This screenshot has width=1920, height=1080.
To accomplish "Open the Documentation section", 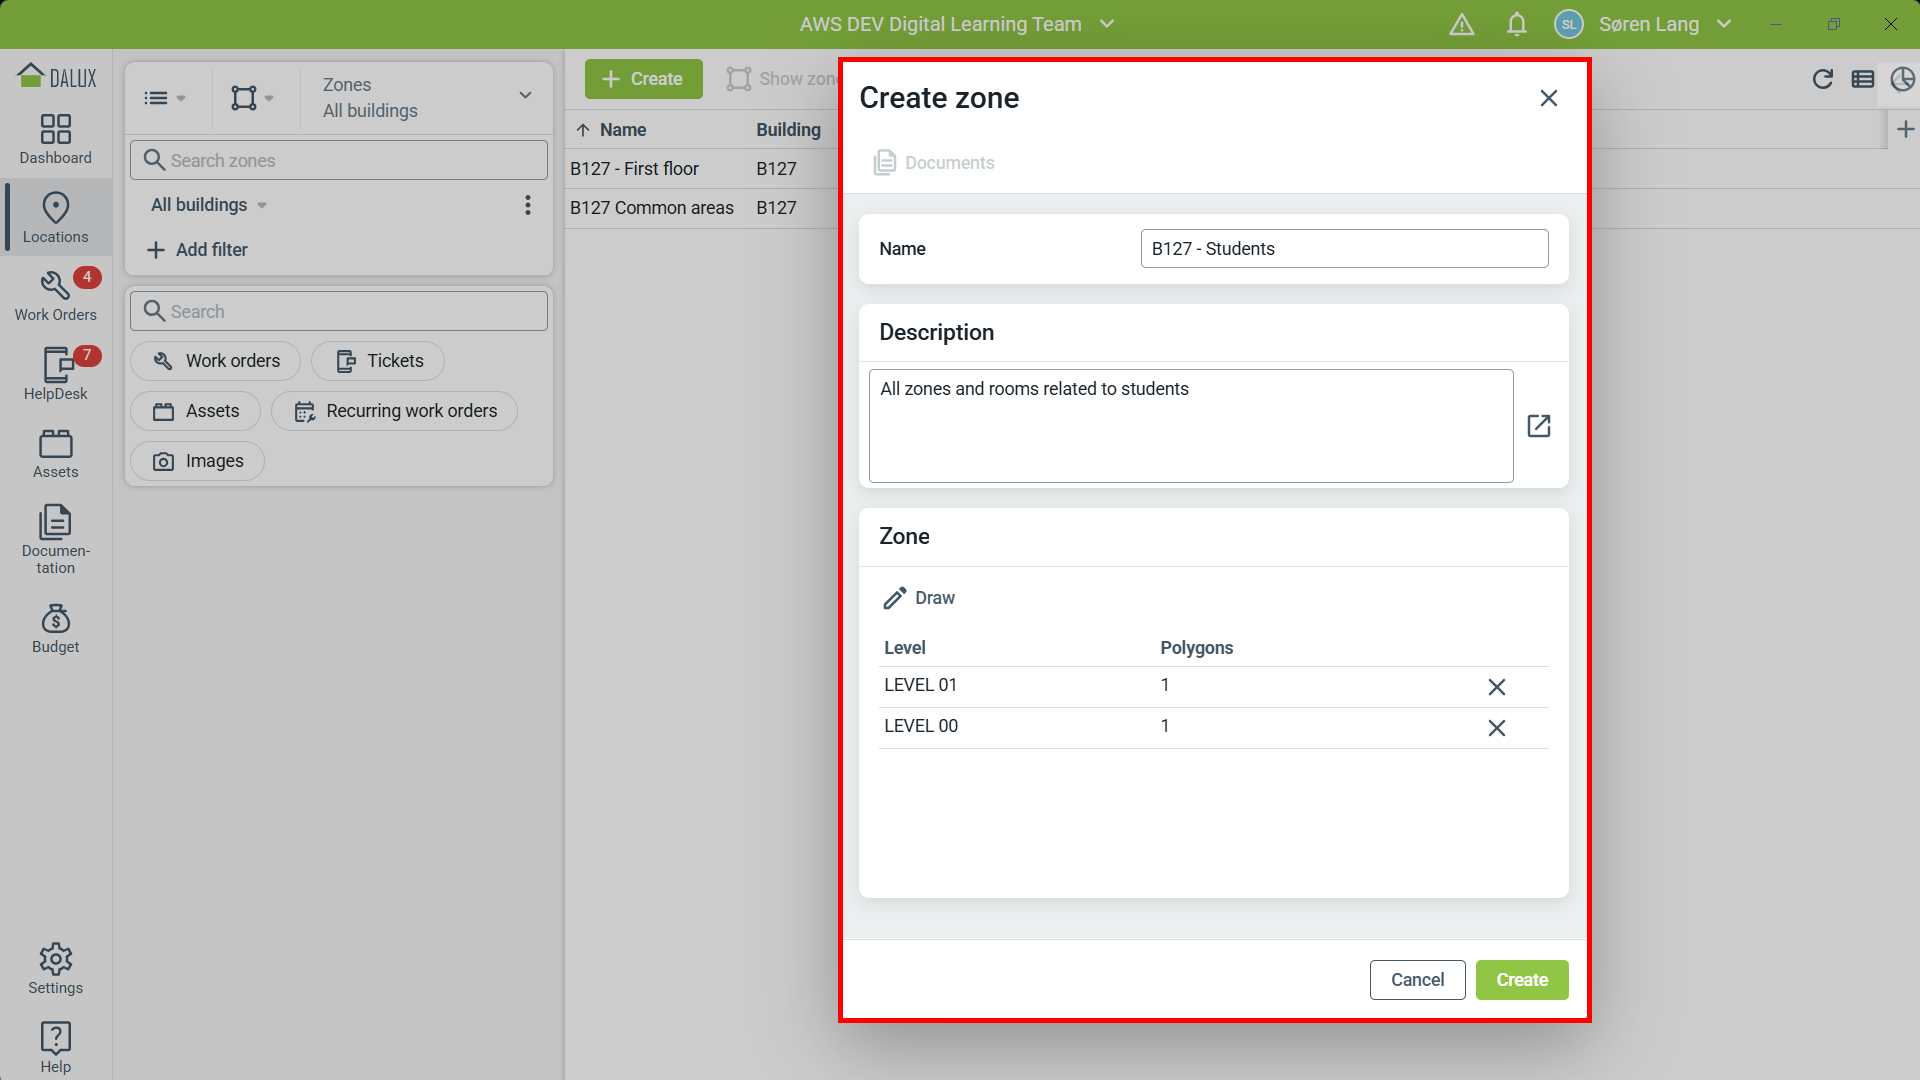I will click(x=55, y=538).
